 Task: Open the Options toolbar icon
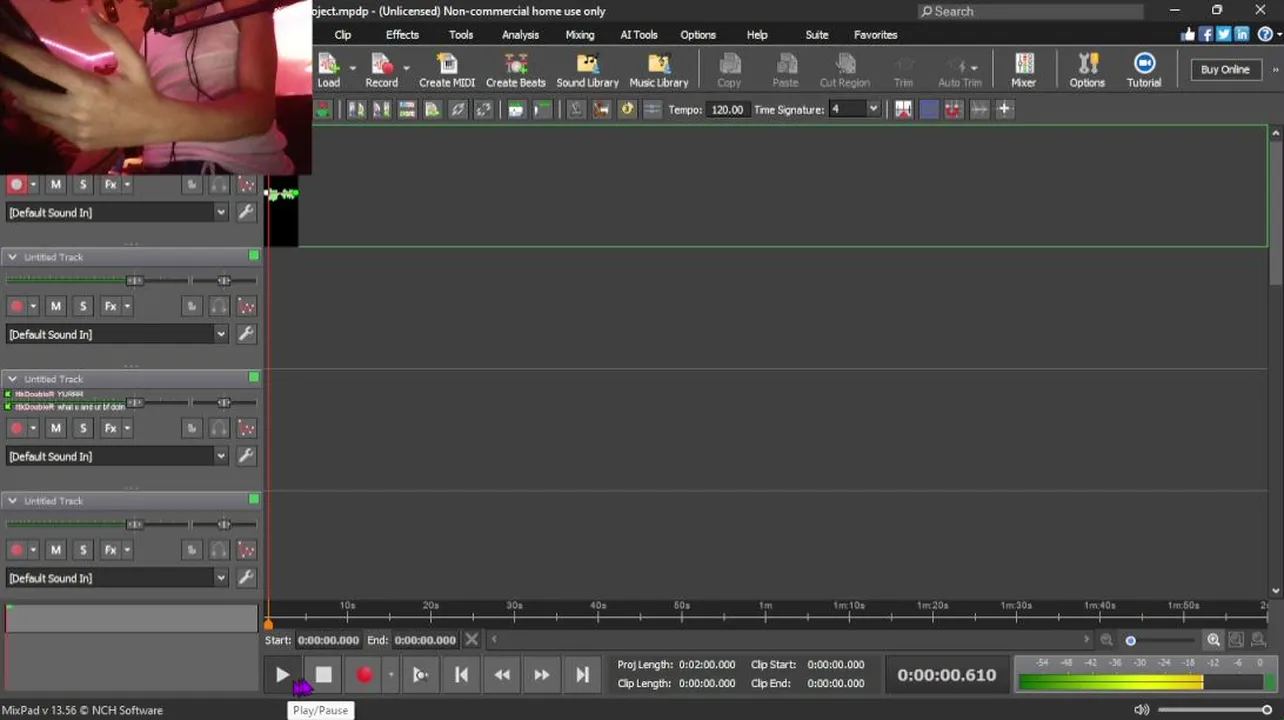tap(1087, 70)
